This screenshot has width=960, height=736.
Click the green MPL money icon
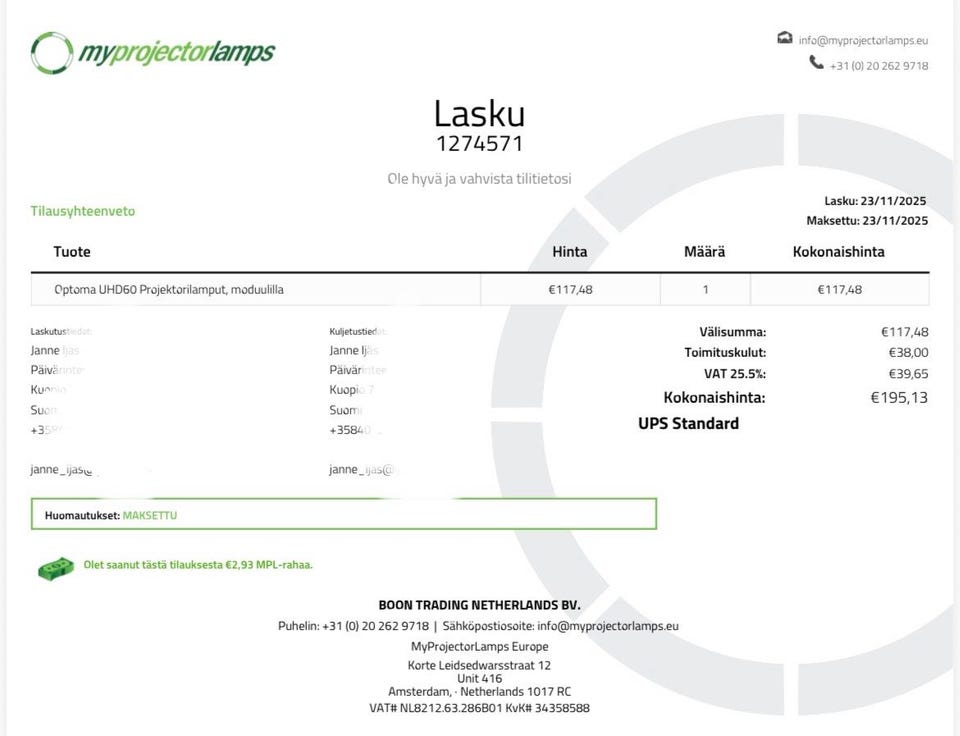(x=56, y=569)
